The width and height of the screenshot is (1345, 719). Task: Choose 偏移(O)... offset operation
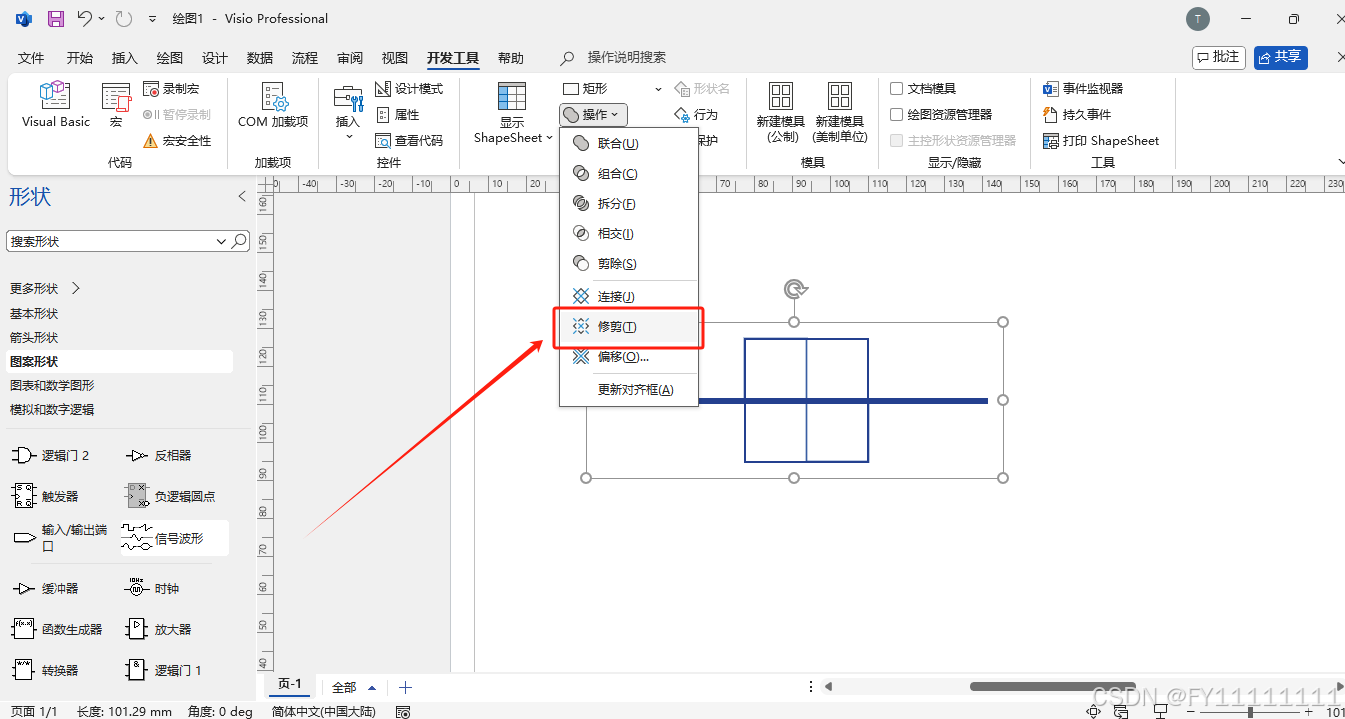pyautogui.click(x=628, y=357)
